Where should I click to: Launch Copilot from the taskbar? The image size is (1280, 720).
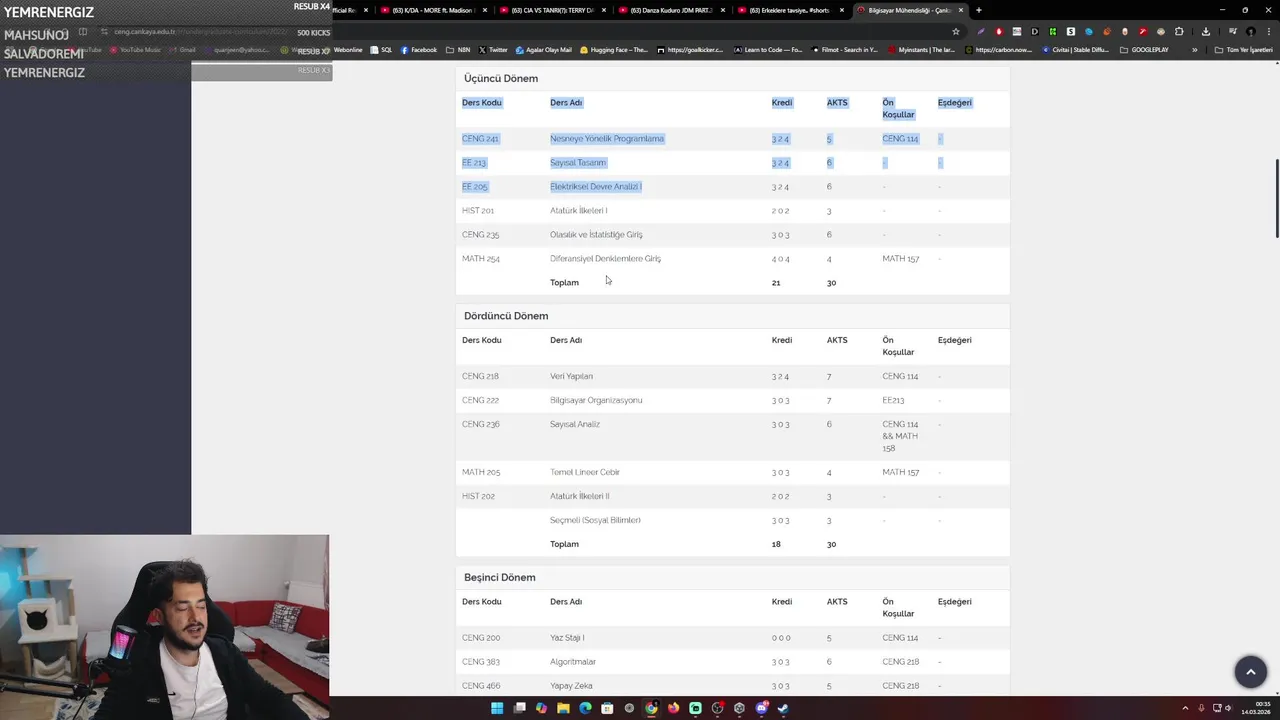pyautogui.click(x=541, y=708)
